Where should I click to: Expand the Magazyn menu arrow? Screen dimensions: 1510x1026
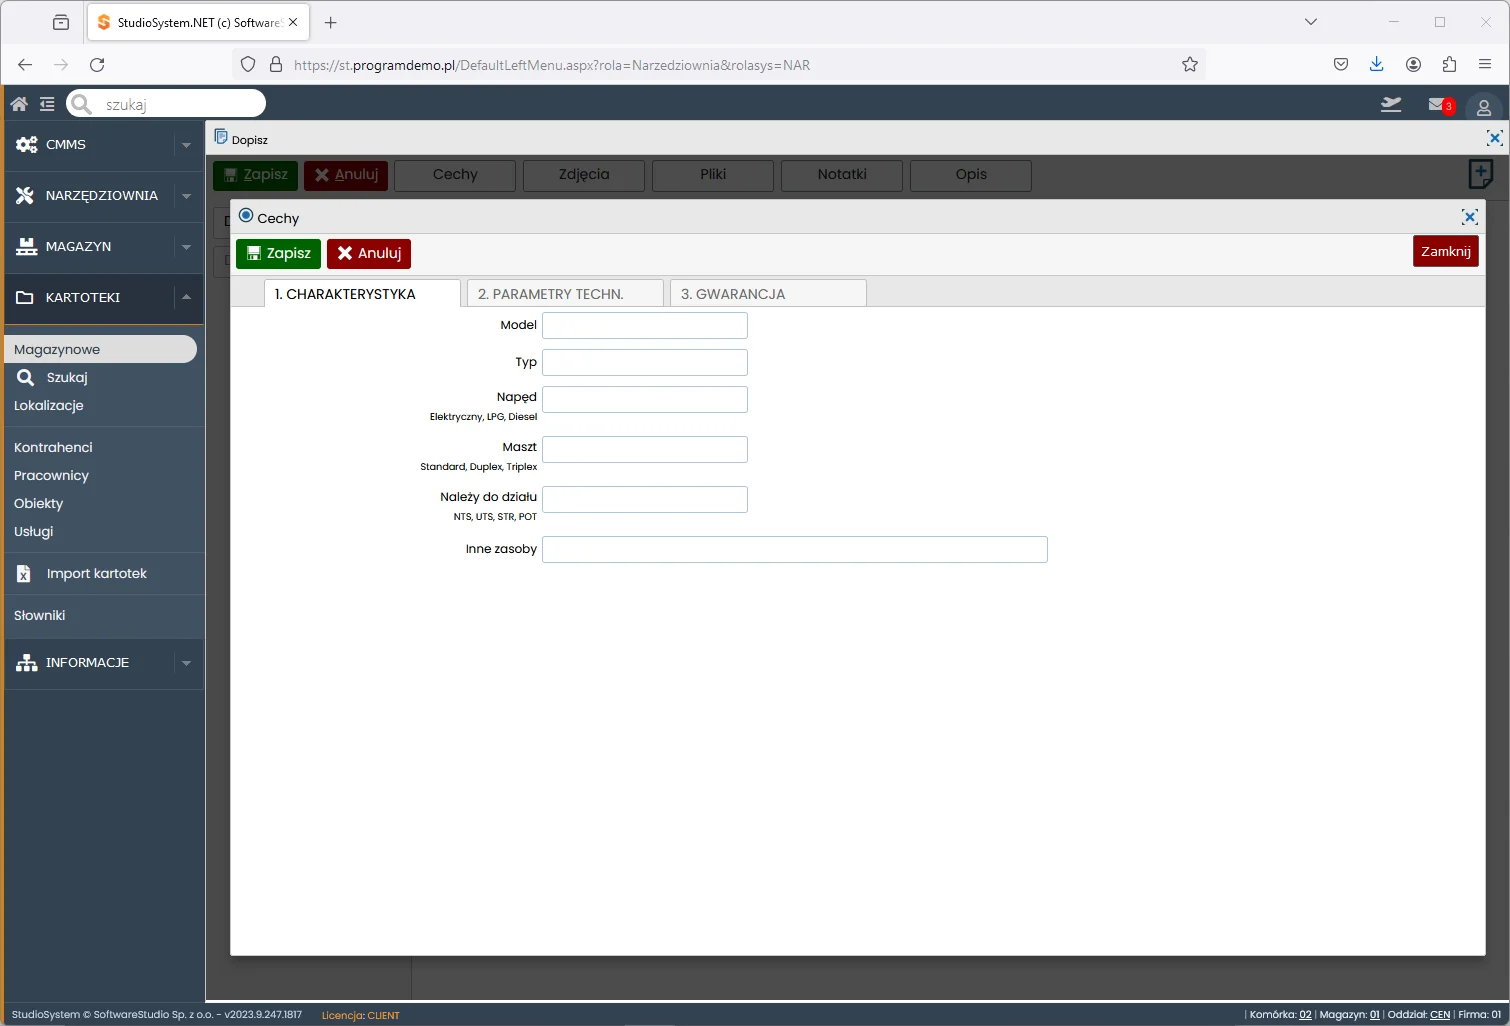(186, 247)
